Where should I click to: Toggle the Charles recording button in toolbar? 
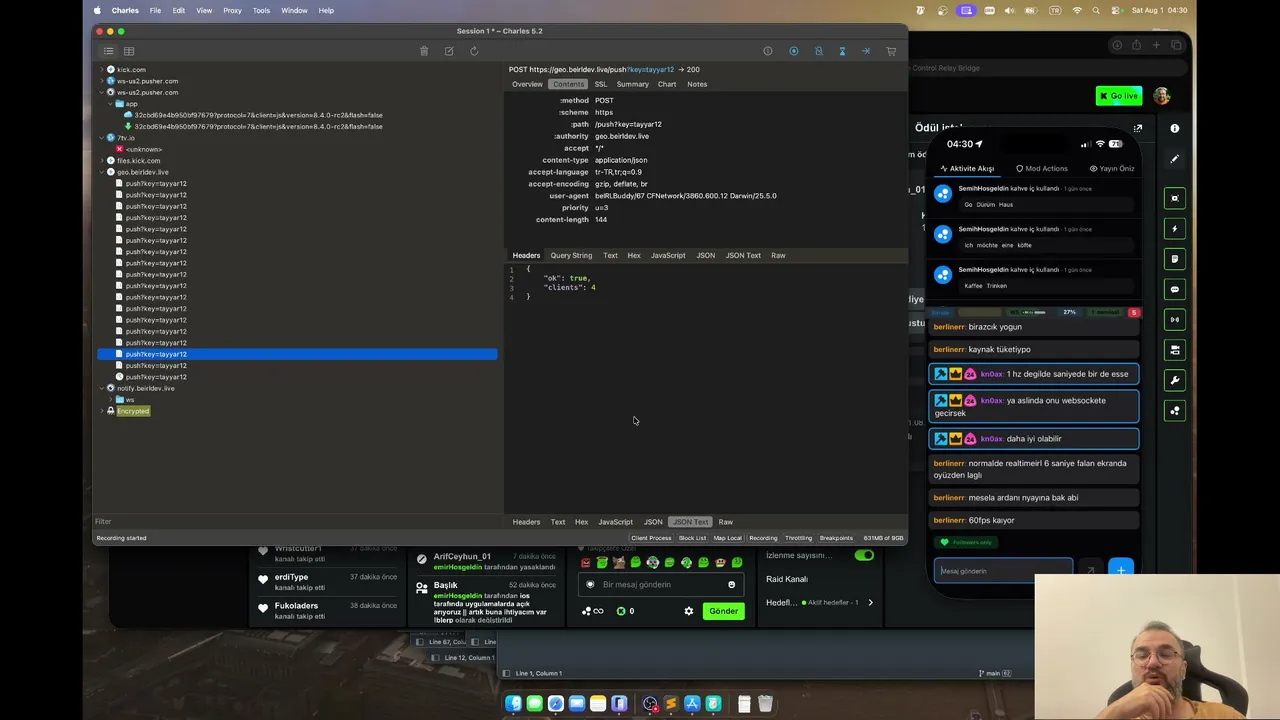pos(794,51)
